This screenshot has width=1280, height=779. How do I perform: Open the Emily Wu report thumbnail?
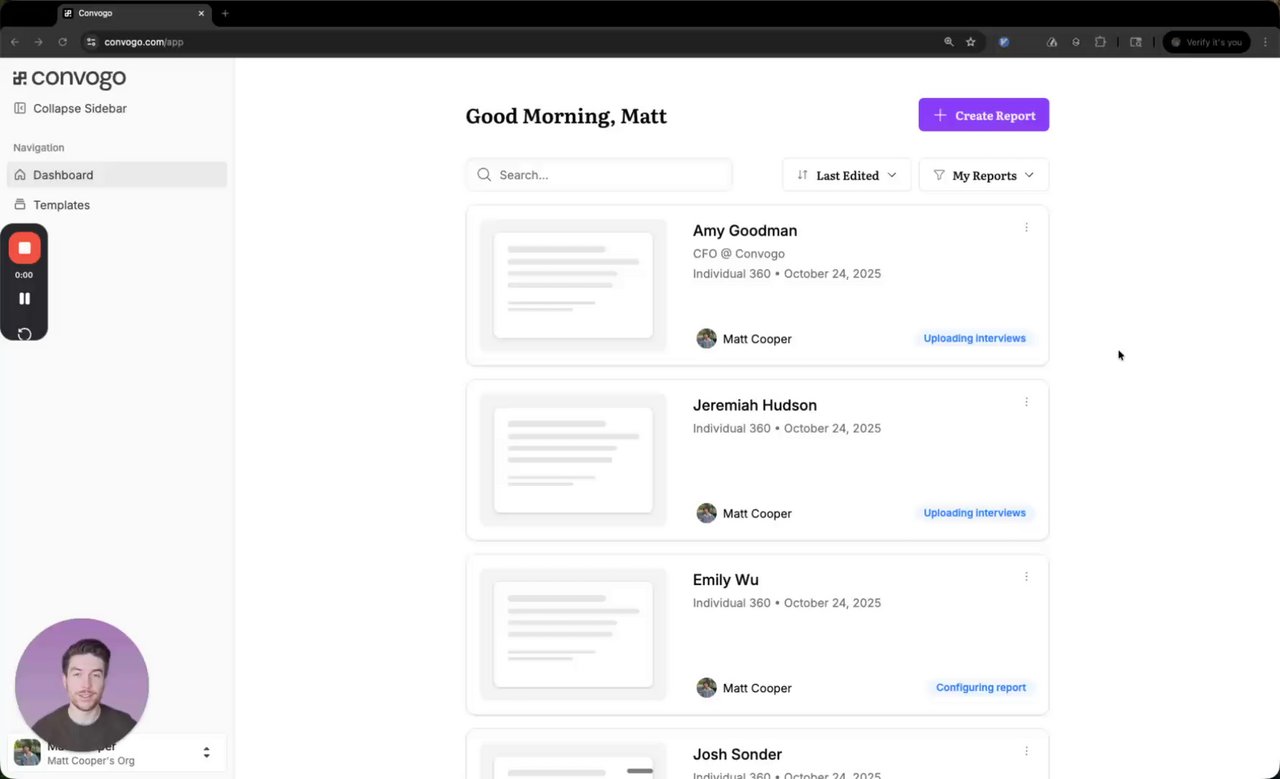(x=573, y=634)
